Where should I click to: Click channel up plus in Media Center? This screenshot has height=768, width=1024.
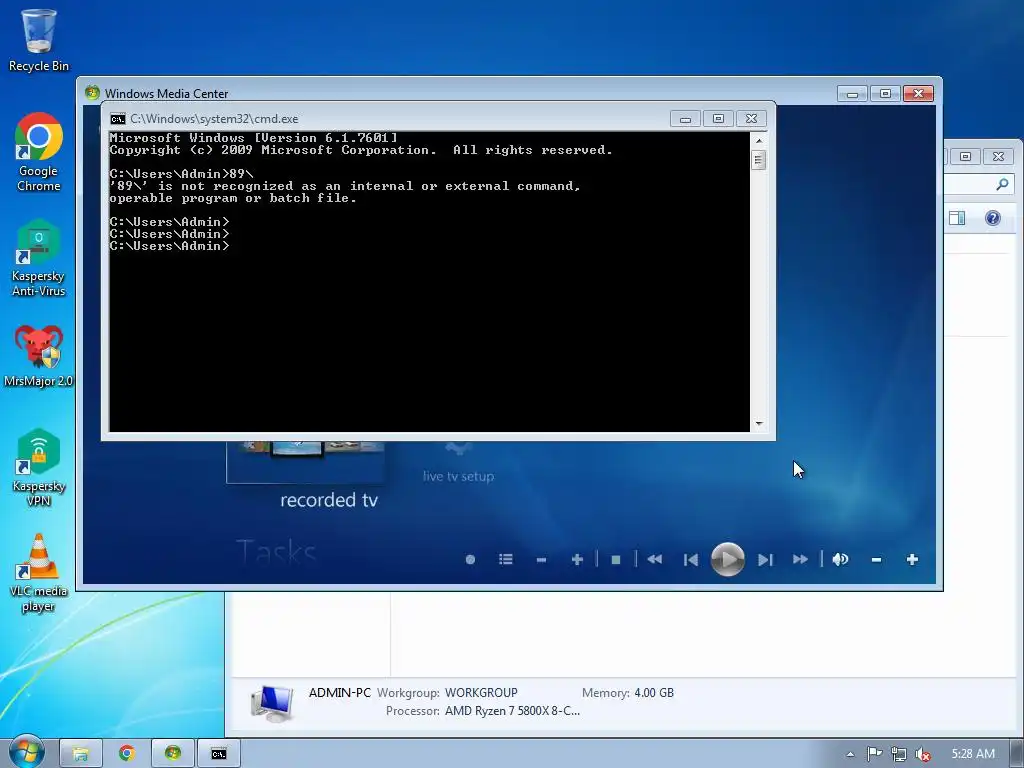click(x=577, y=560)
